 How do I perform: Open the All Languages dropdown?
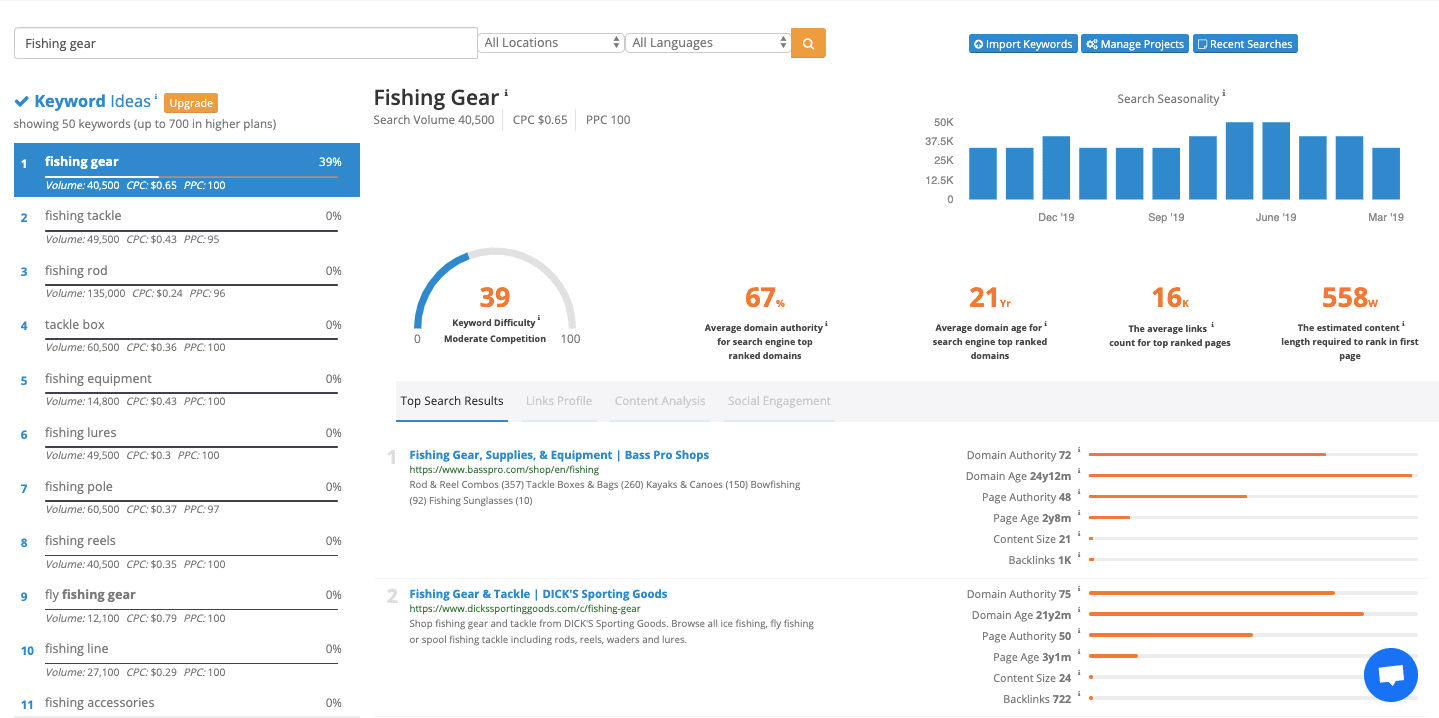tap(708, 43)
